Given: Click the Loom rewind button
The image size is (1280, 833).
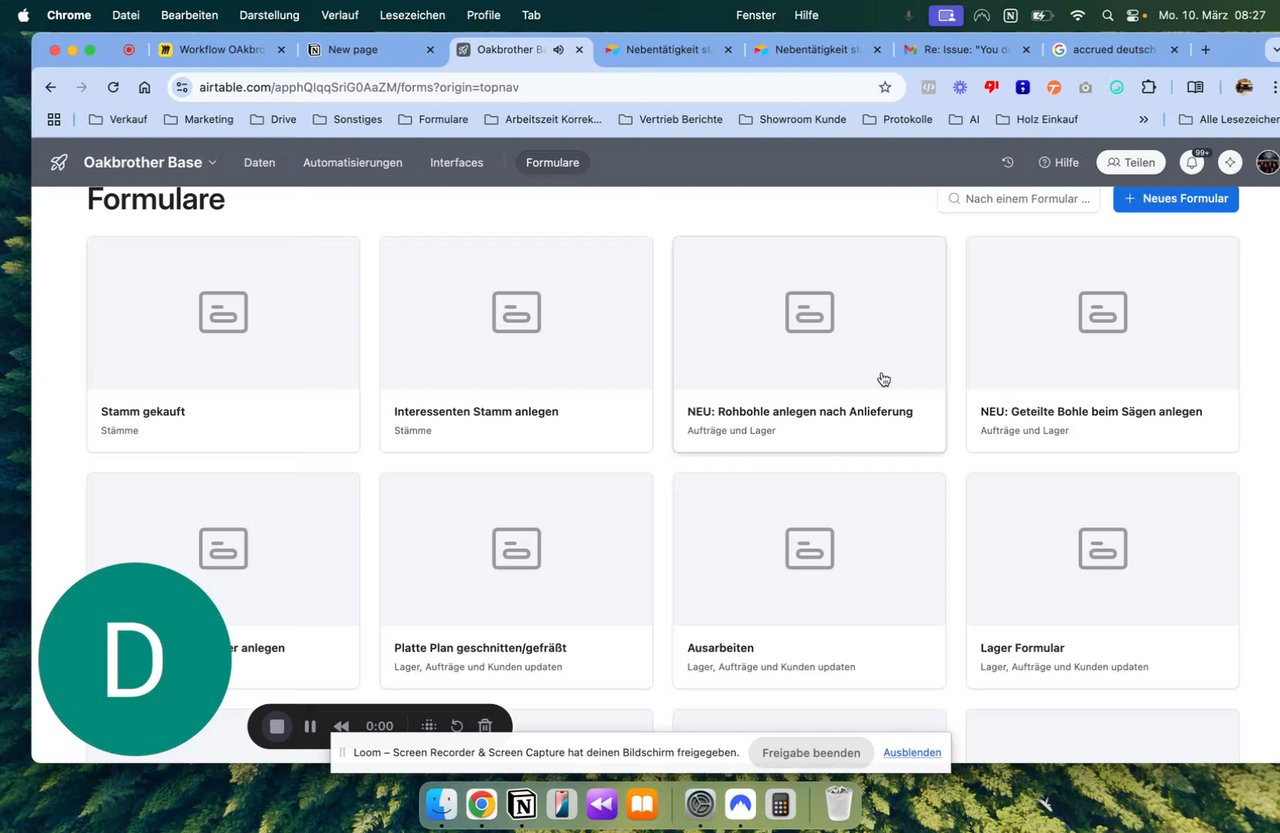Looking at the screenshot, I should pyautogui.click(x=341, y=726).
